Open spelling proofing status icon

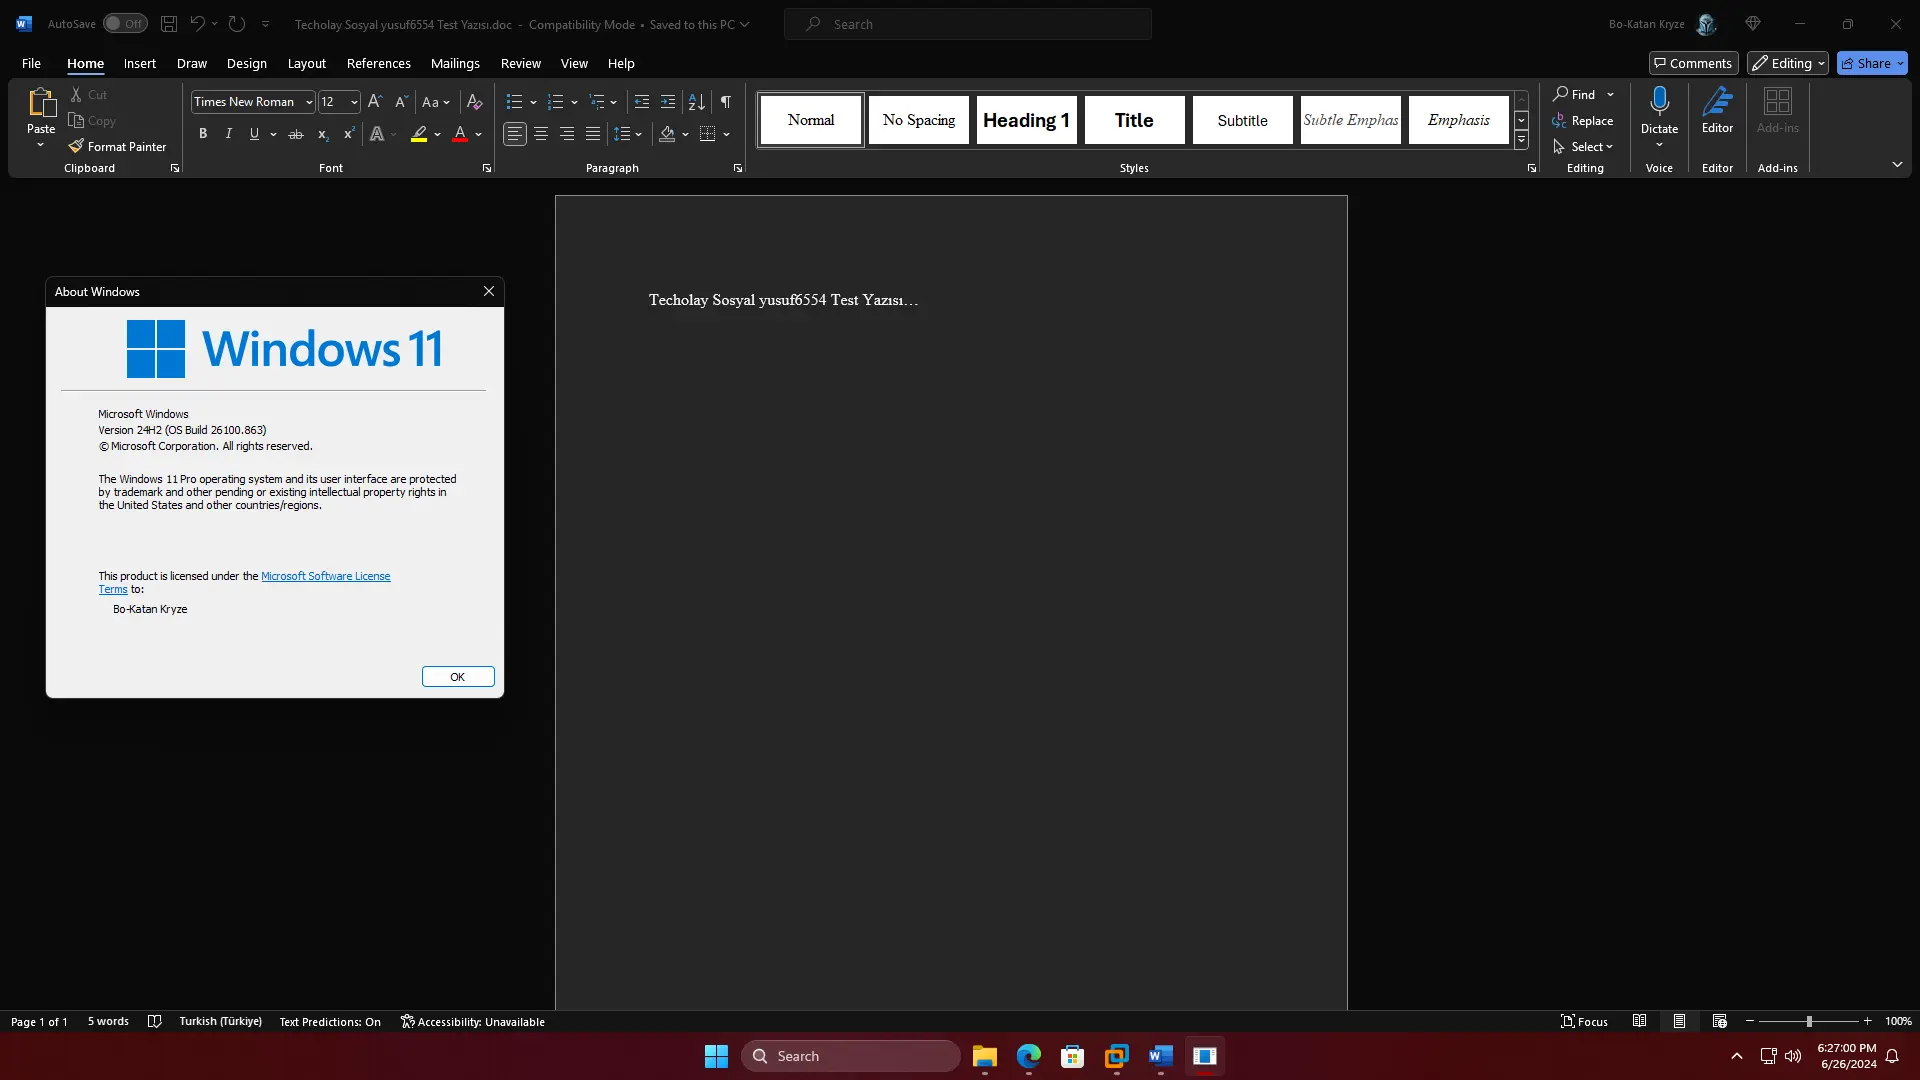[154, 1022]
